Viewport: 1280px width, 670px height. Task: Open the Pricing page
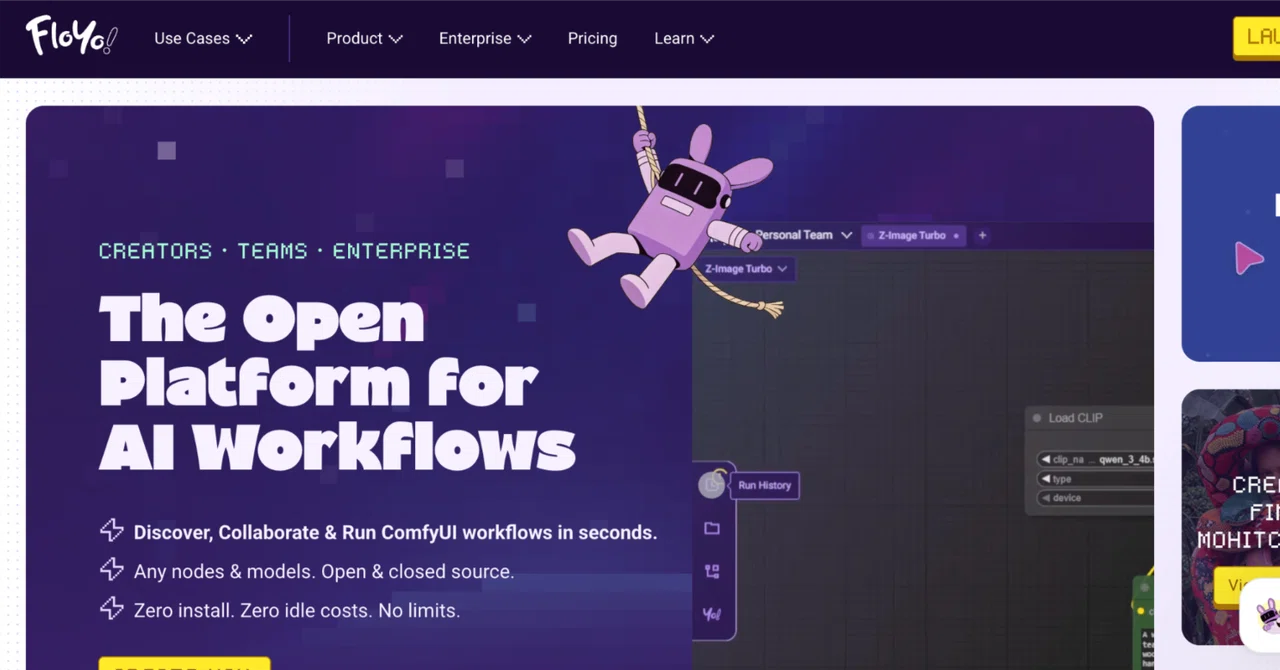click(592, 38)
